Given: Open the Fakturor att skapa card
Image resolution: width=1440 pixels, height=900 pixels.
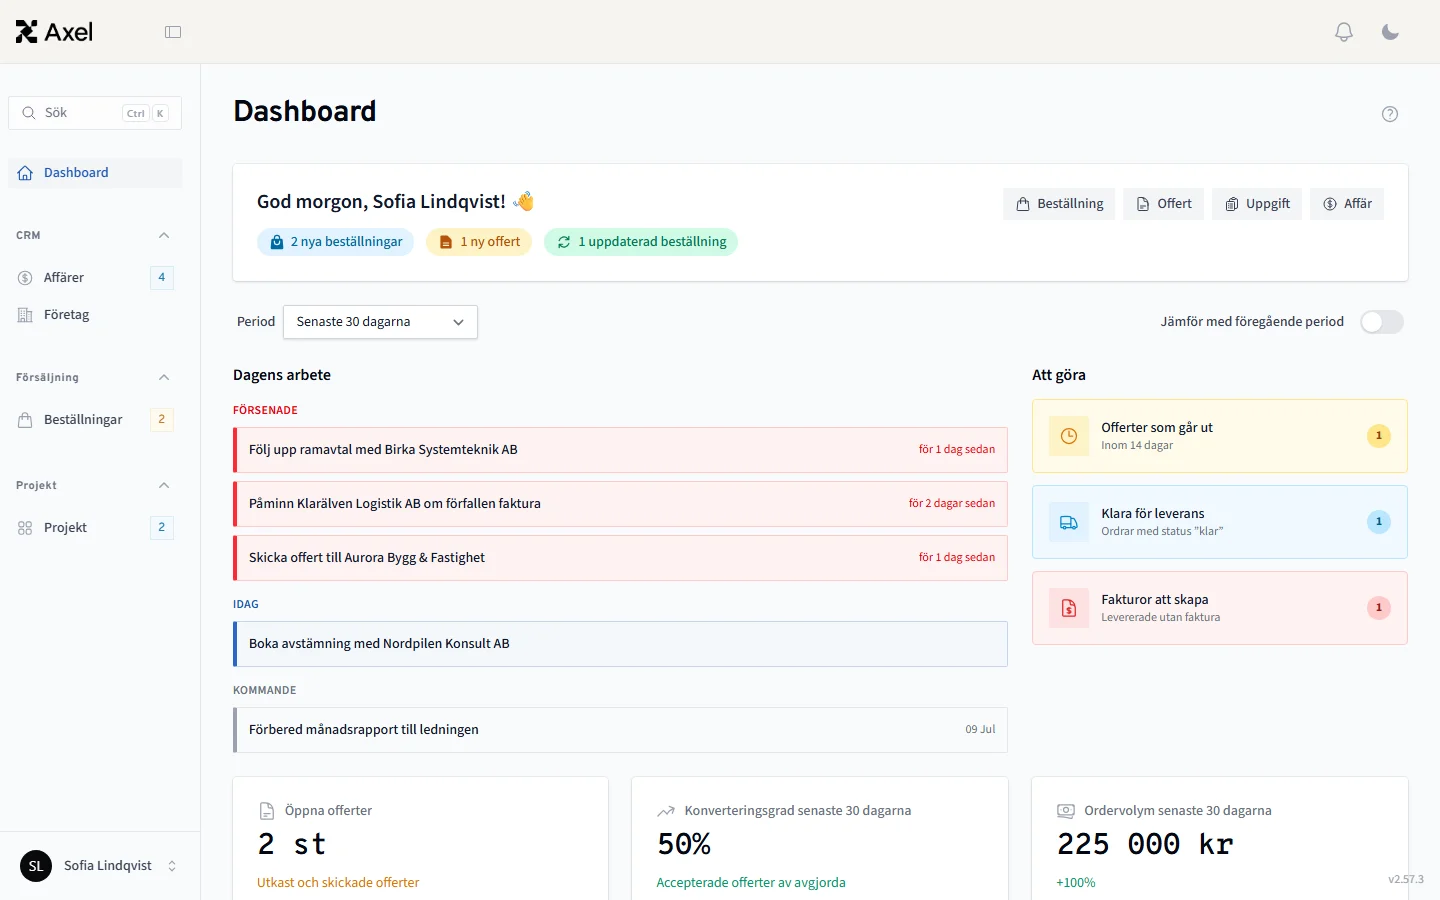Looking at the screenshot, I should point(1220,608).
